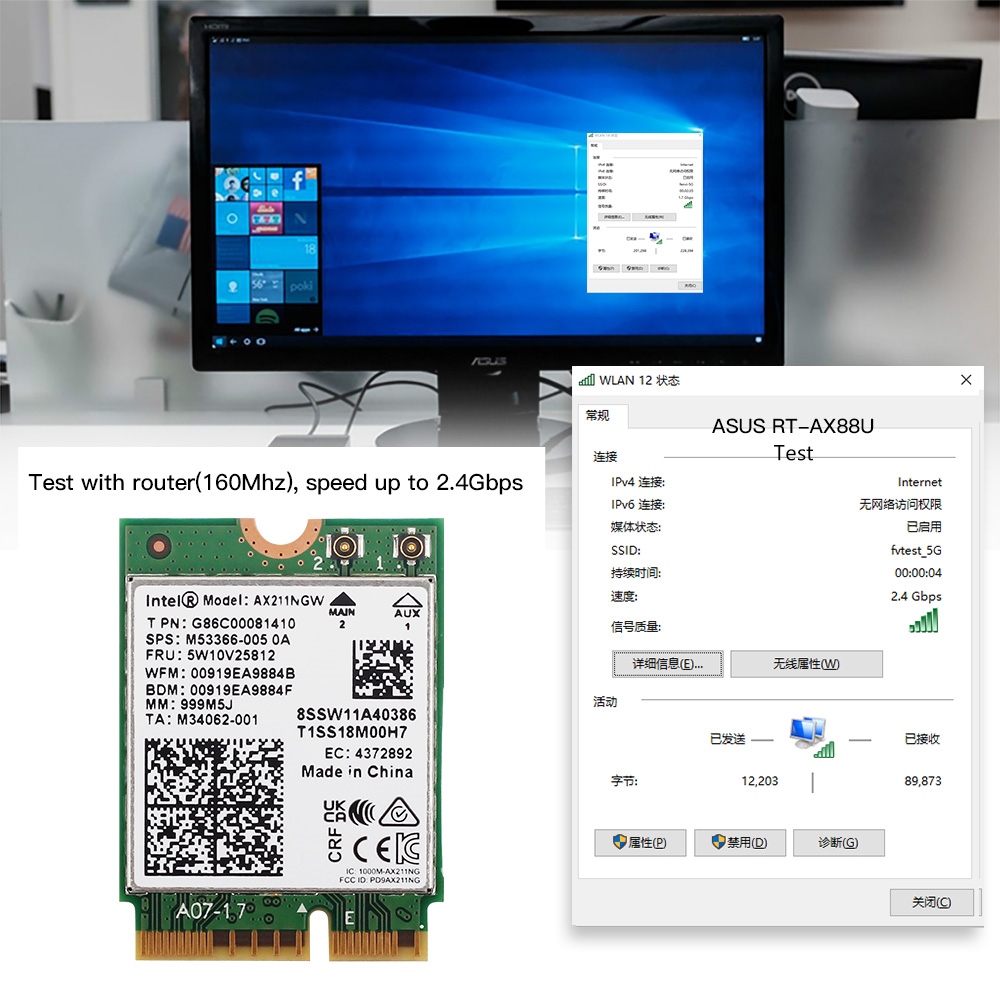The width and height of the screenshot is (1000, 1000).
Task: Open 无线属性(W) wireless properties
Action: (806, 663)
